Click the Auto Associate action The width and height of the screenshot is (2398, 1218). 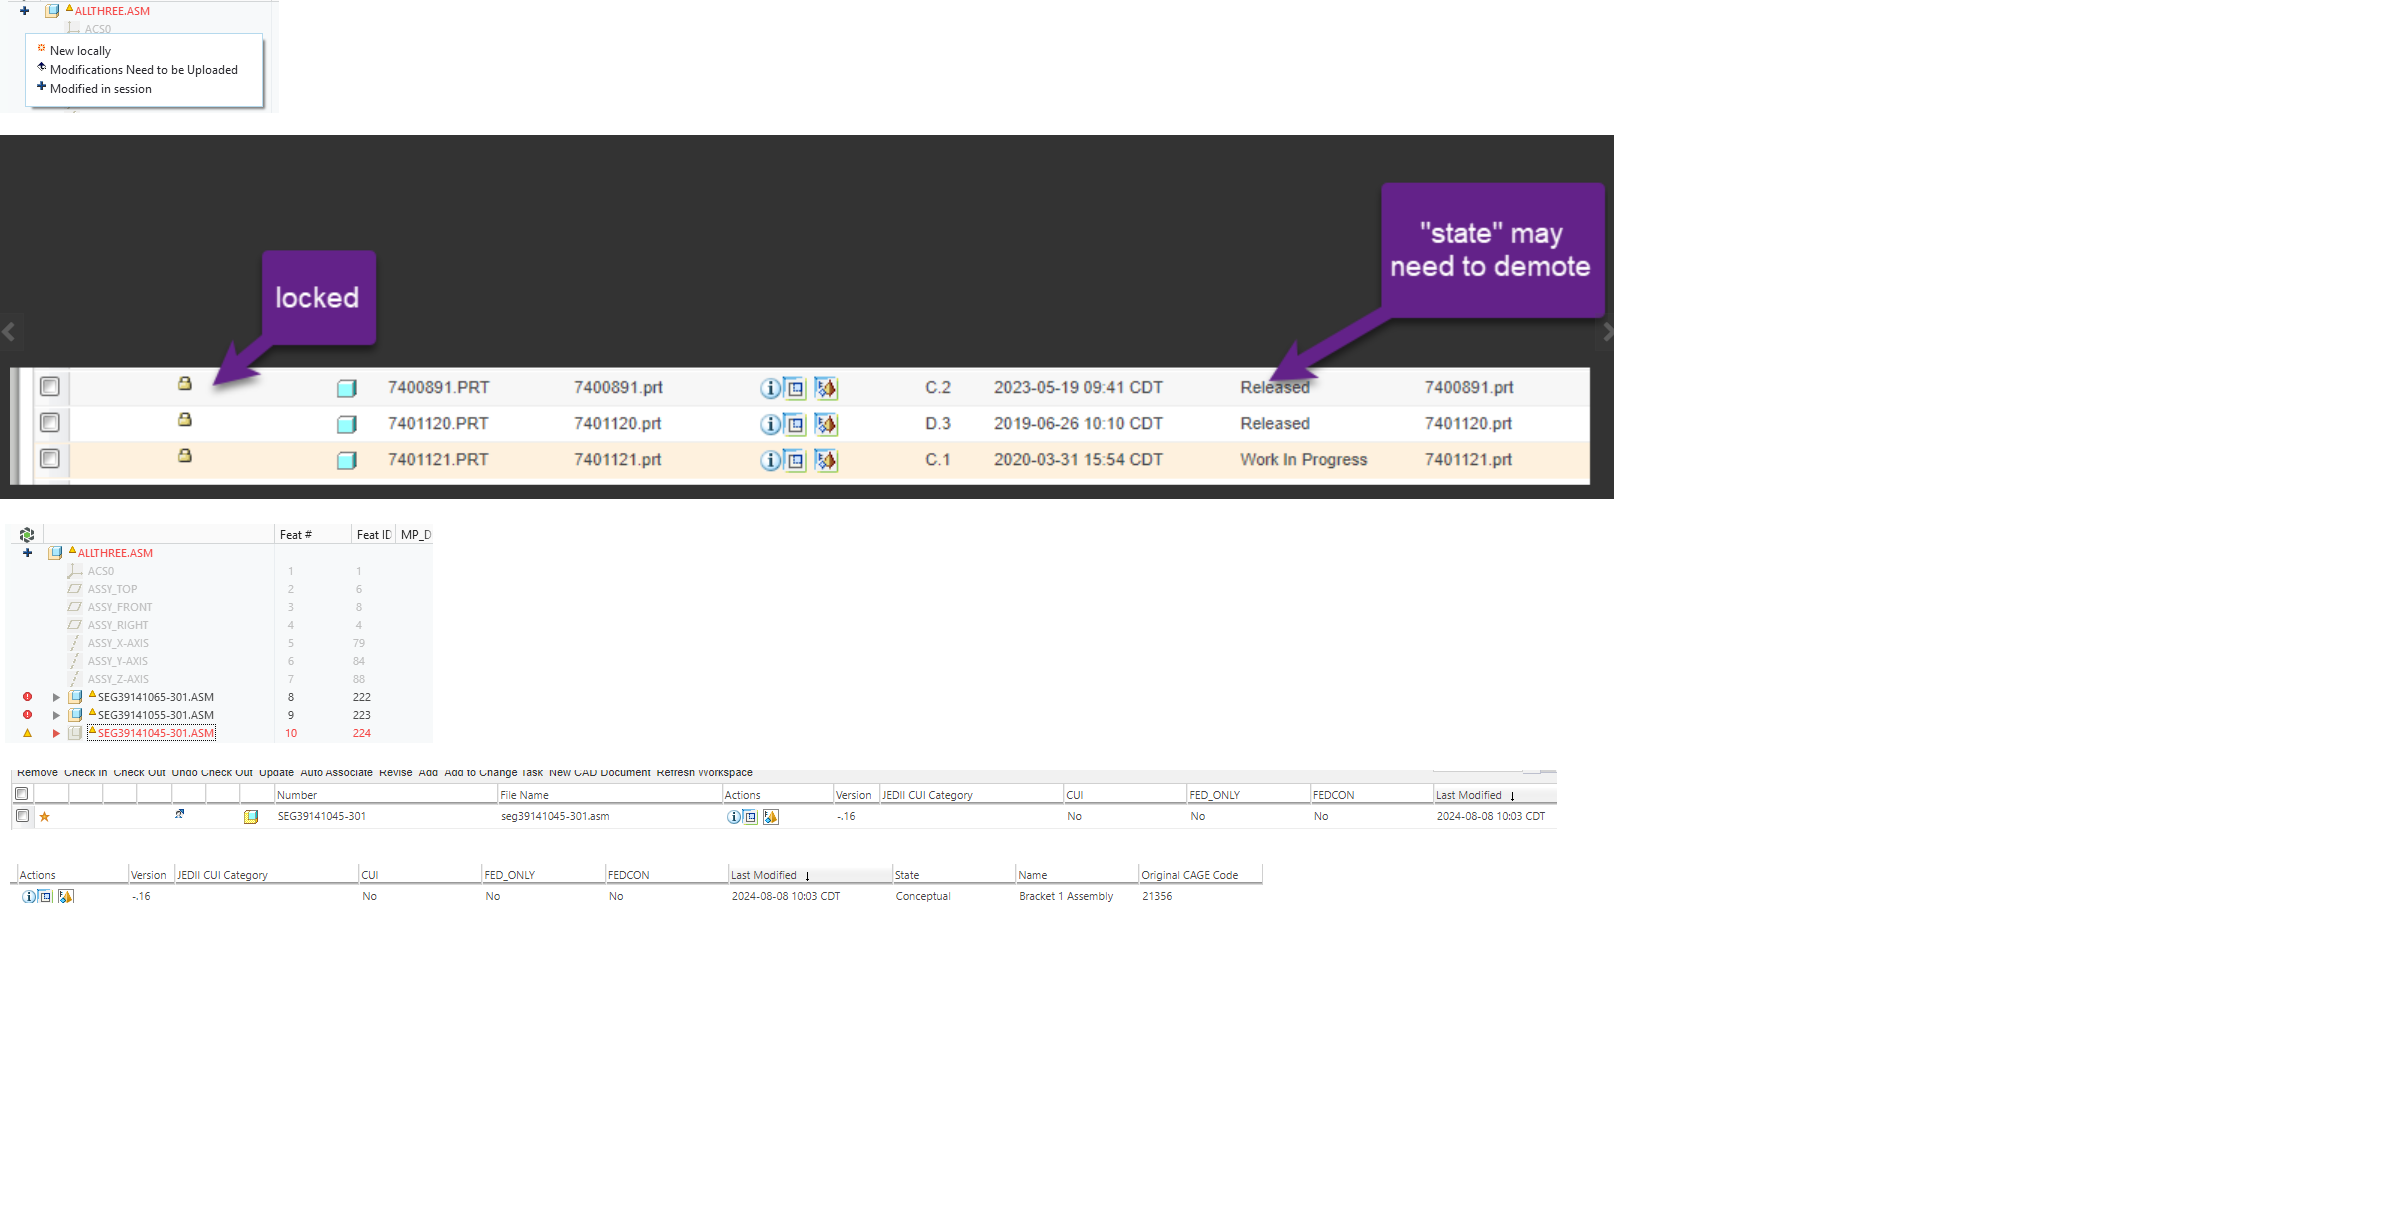click(336, 772)
